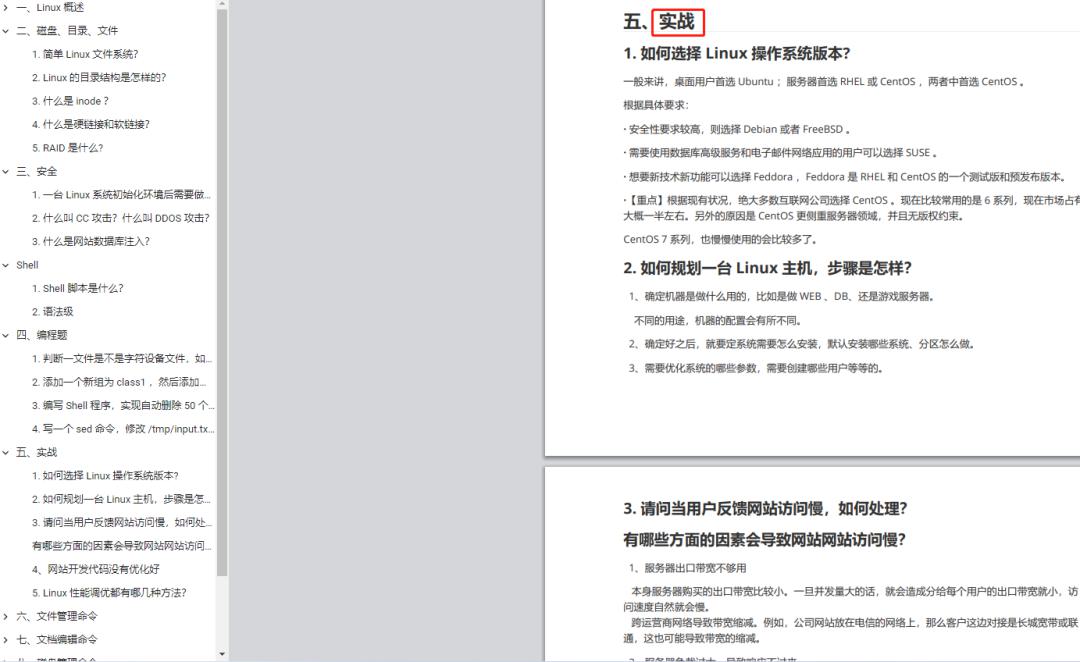Collapse the 四、编程题 outline section
The width and height of the screenshot is (1080, 662).
pos(6,335)
